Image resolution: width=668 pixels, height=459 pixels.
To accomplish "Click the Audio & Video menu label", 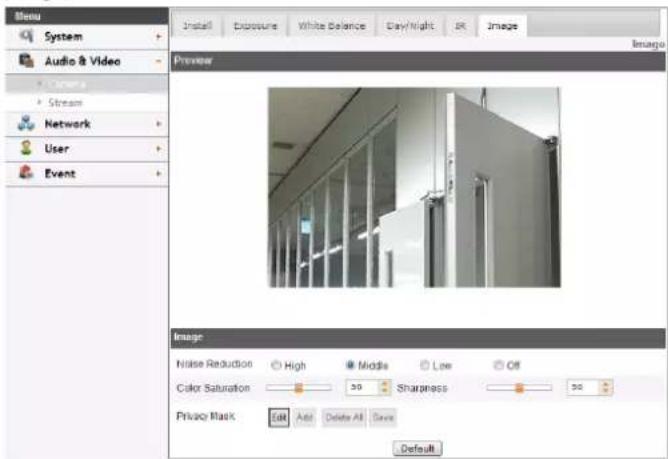I will (83, 61).
